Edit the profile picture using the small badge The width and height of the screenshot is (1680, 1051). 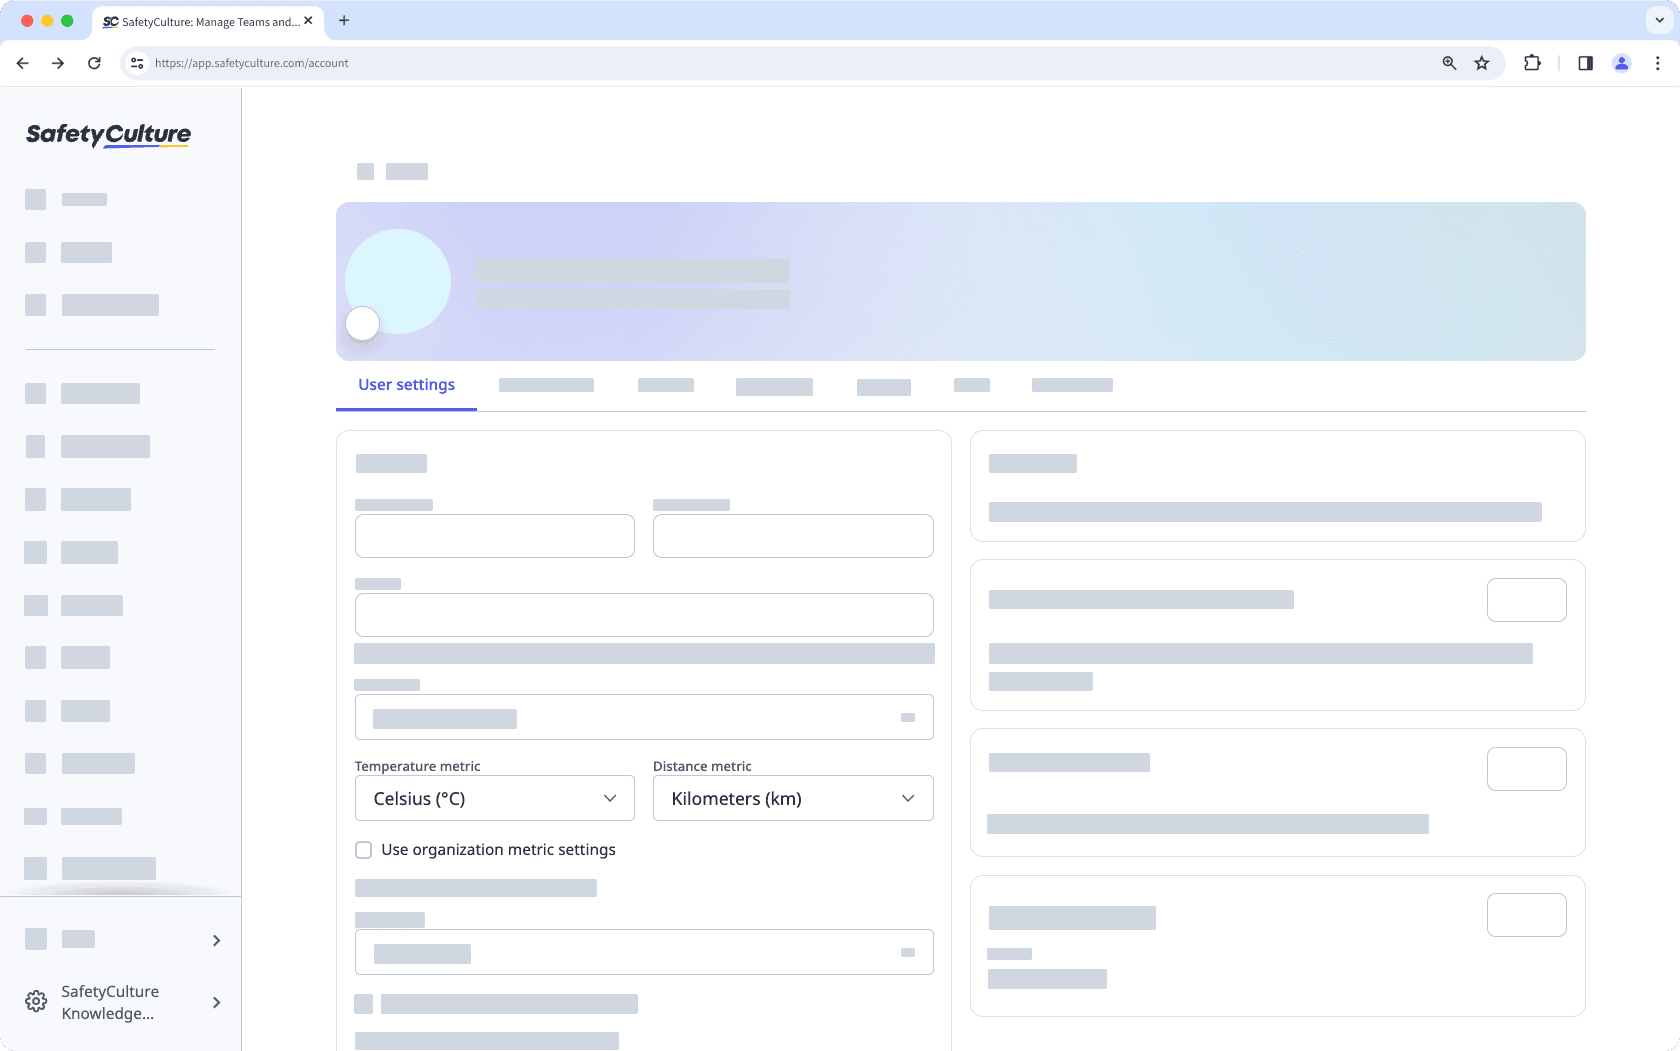(x=362, y=323)
